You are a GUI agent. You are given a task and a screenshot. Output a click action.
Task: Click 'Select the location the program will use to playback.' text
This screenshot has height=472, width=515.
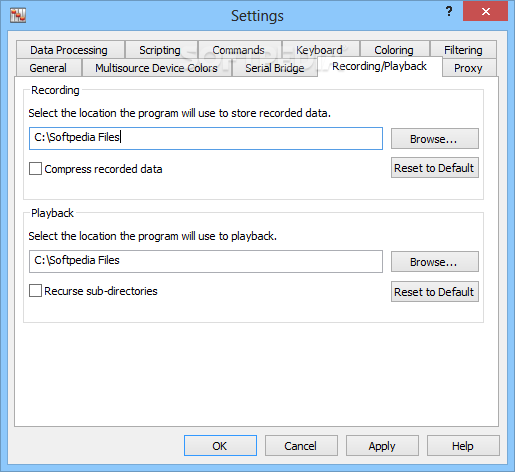(152, 236)
